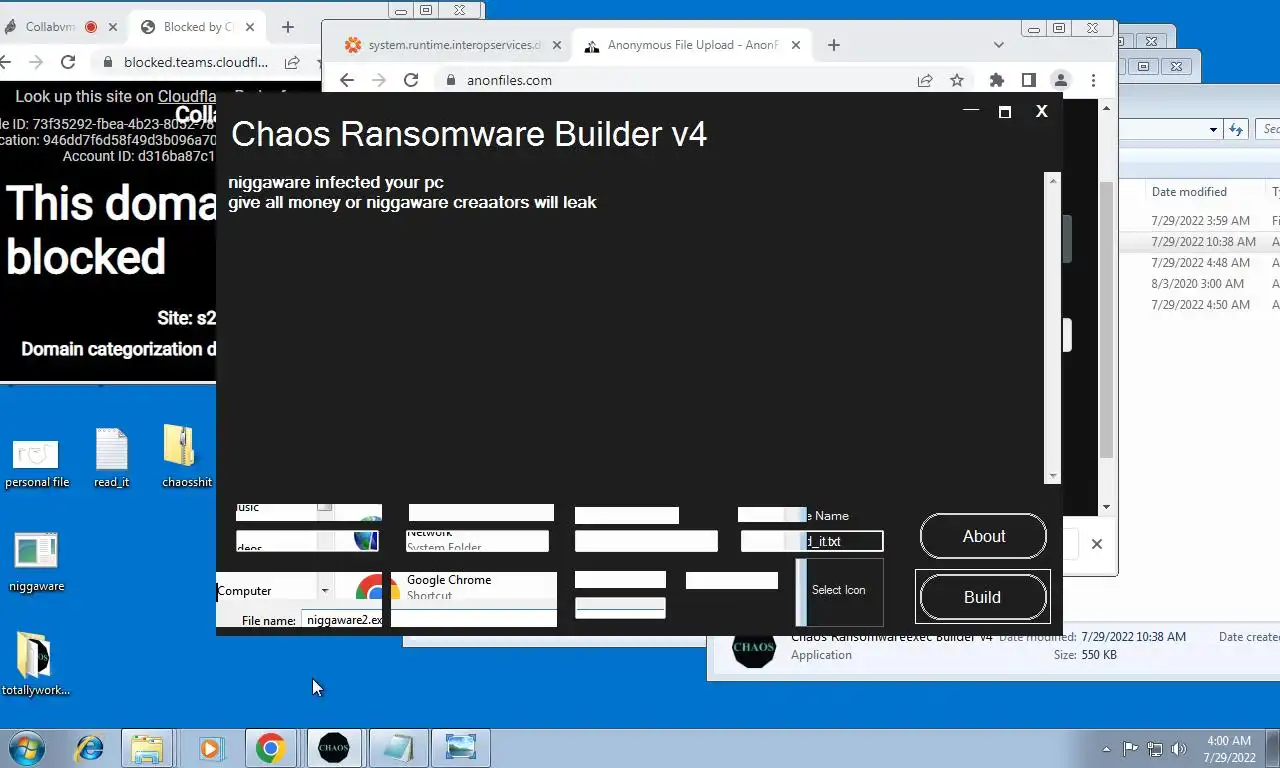Share the blocked Cloudflare page

(x=292, y=62)
